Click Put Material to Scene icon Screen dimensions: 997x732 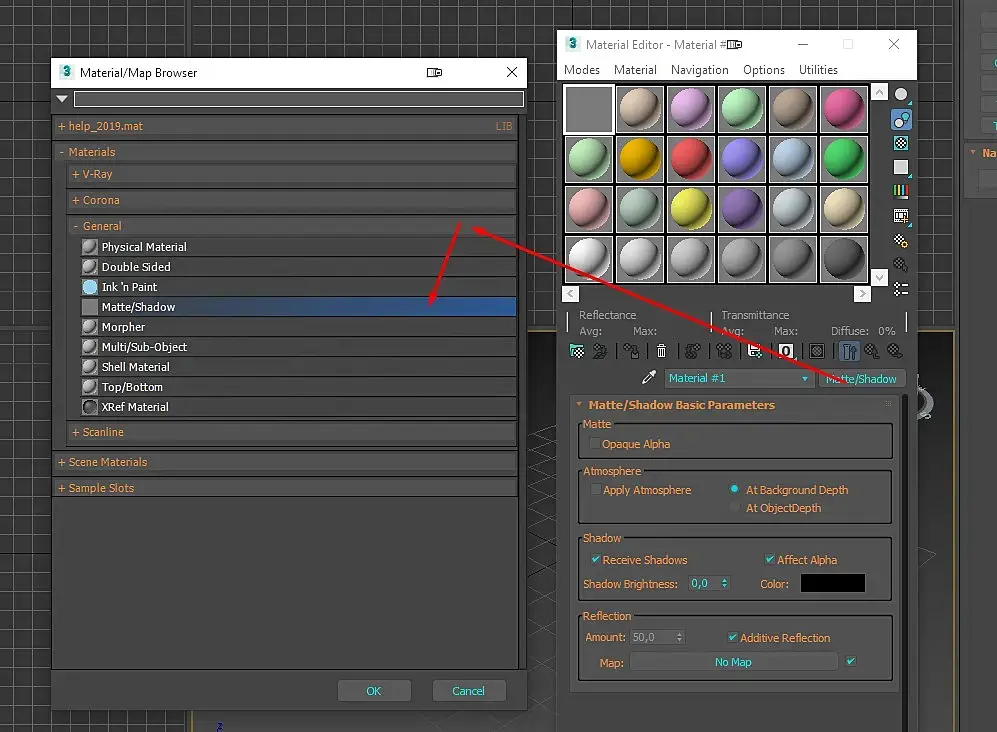click(600, 351)
